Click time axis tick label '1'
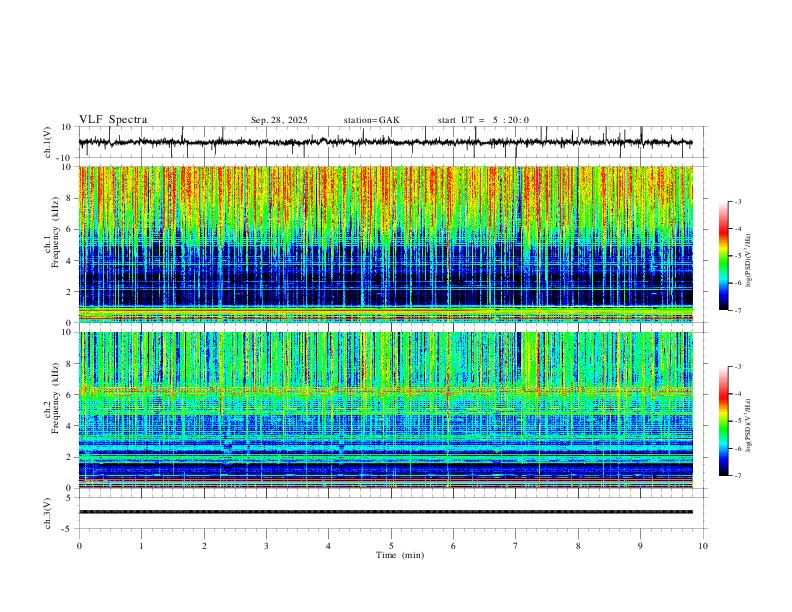This screenshot has width=792, height=612. [x=141, y=546]
